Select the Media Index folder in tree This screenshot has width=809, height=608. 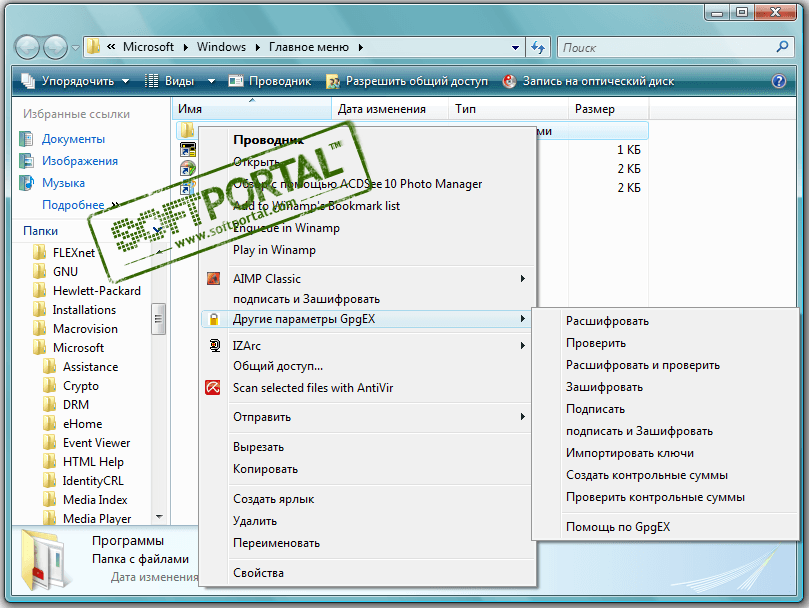(x=95, y=500)
